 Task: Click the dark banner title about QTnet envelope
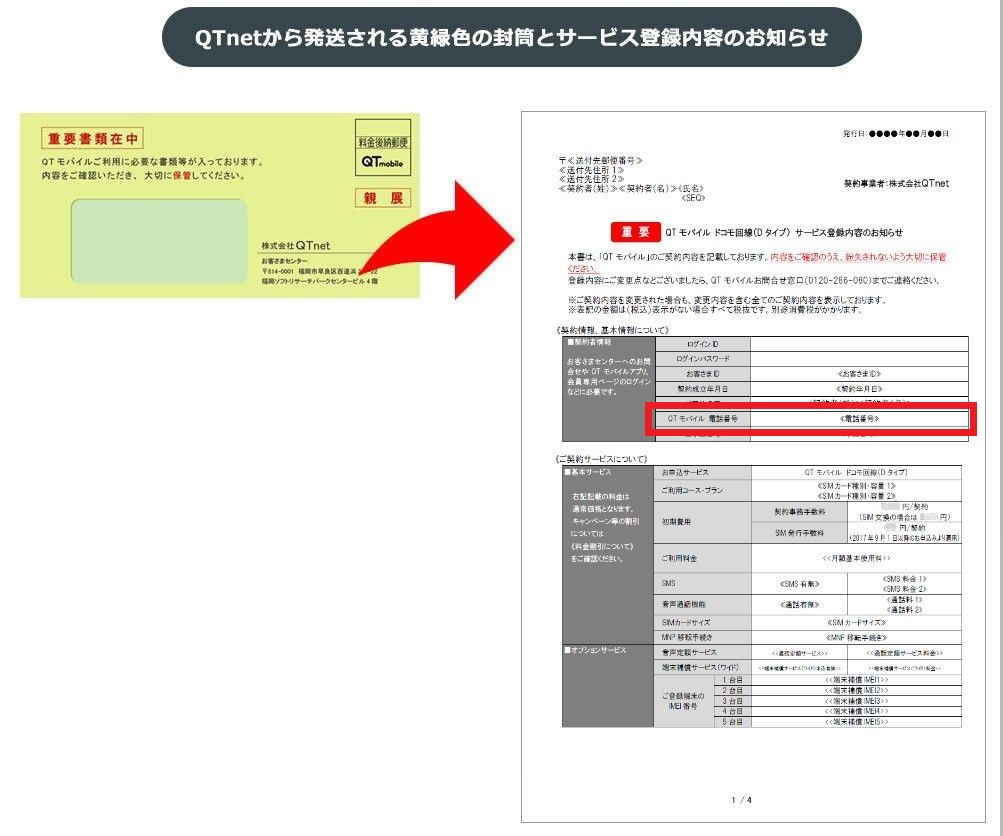point(511,37)
